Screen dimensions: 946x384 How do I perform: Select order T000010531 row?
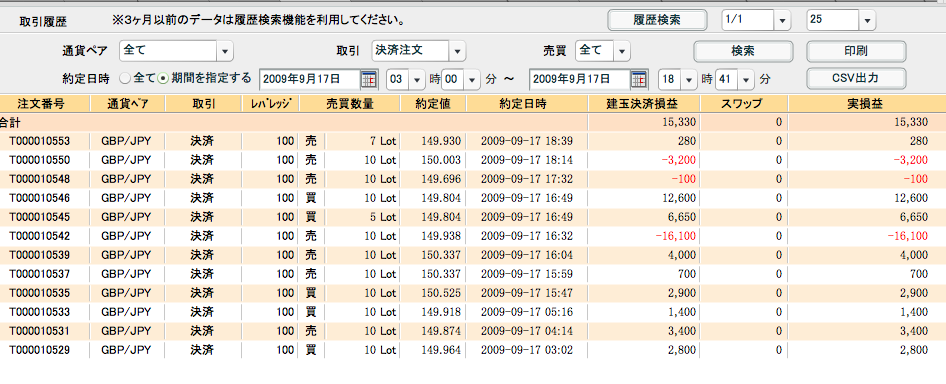[x=473, y=331]
